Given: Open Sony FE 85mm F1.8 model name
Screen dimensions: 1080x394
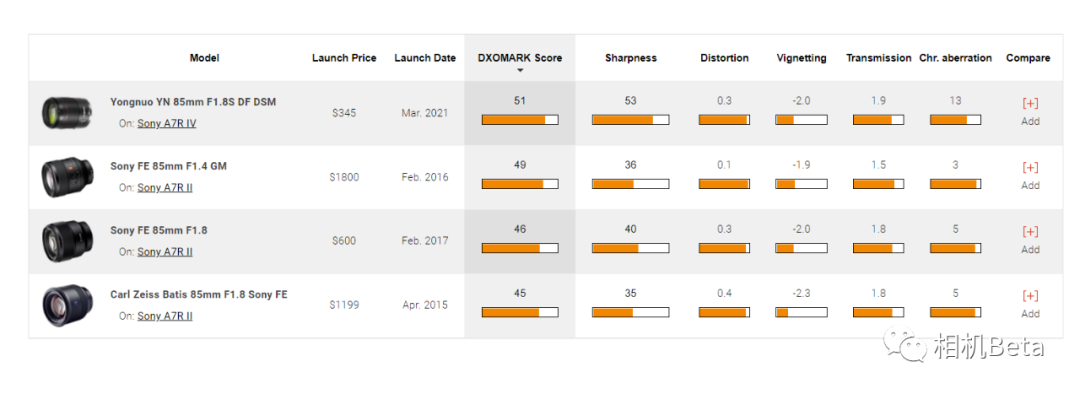Looking at the screenshot, I should coord(158,230).
